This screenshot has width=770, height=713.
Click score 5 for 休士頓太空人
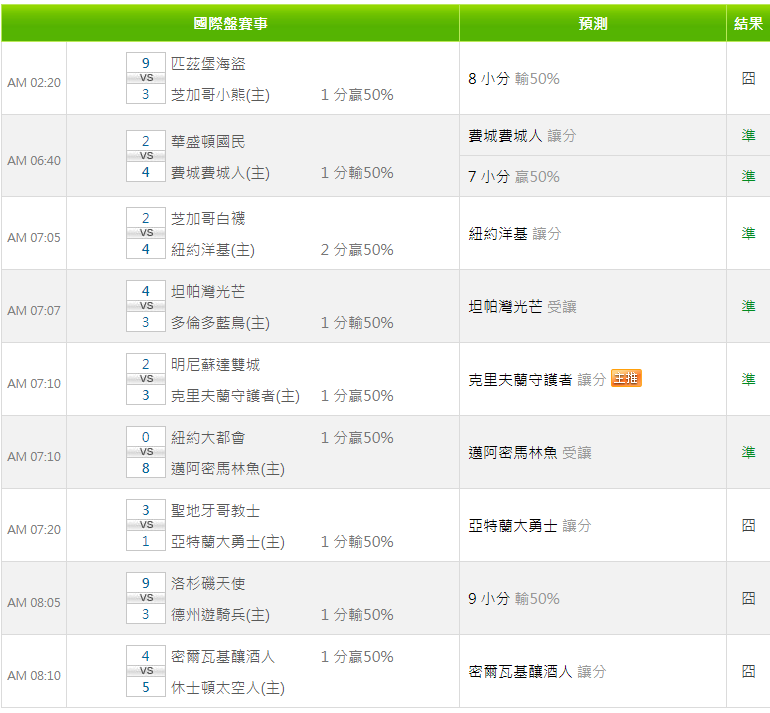coord(146,687)
